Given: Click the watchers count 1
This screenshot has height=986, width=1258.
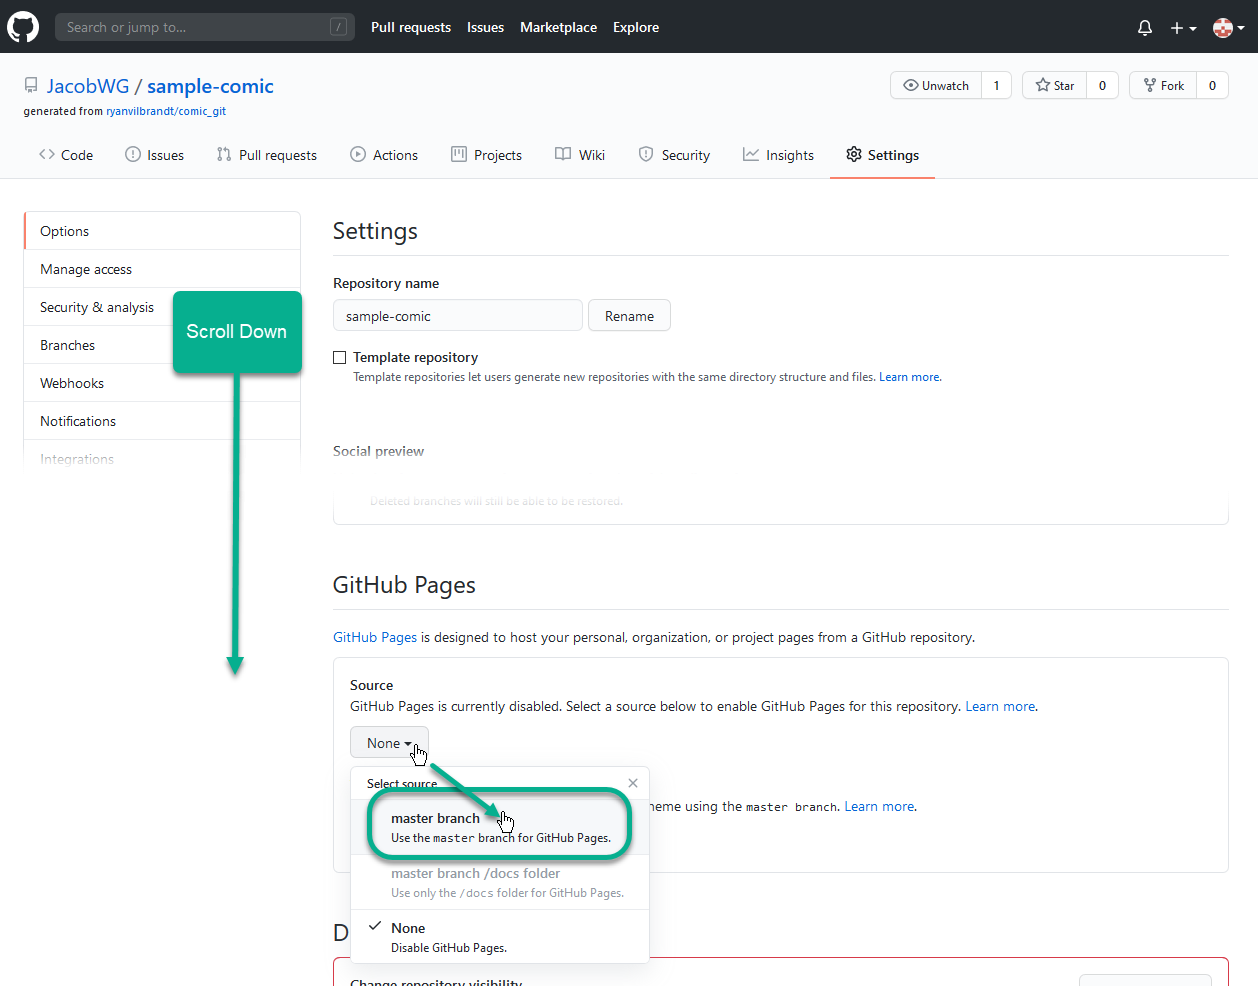Looking at the screenshot, I should [x=996, y=85].
